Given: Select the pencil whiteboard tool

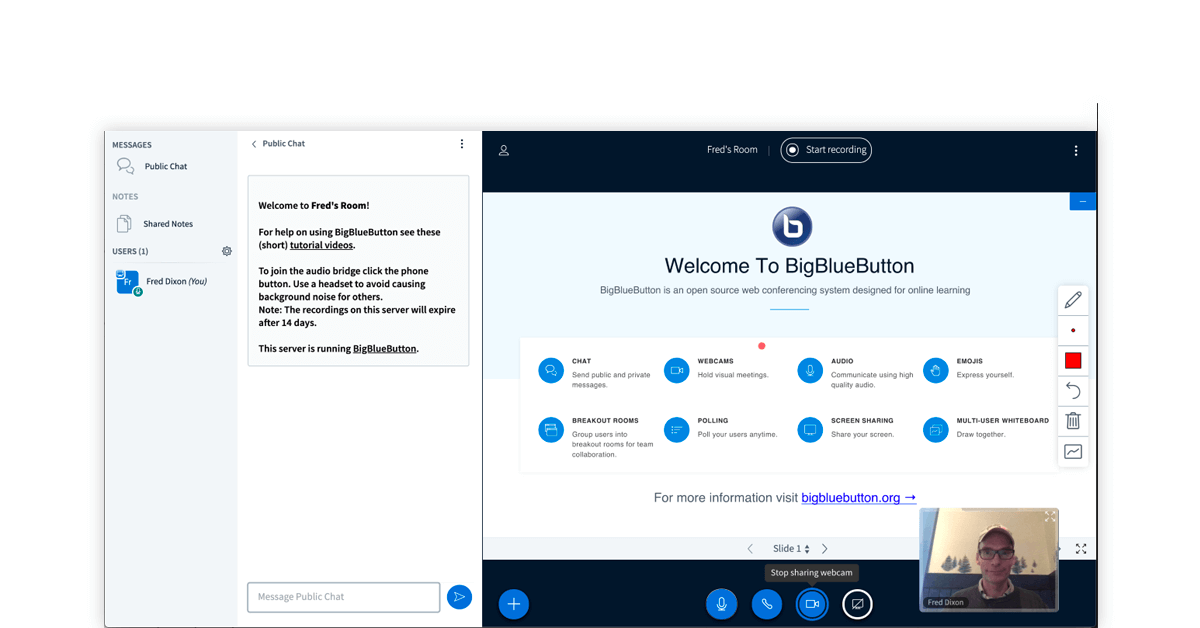Looking at the screenshot, I should click(1073, 300).
